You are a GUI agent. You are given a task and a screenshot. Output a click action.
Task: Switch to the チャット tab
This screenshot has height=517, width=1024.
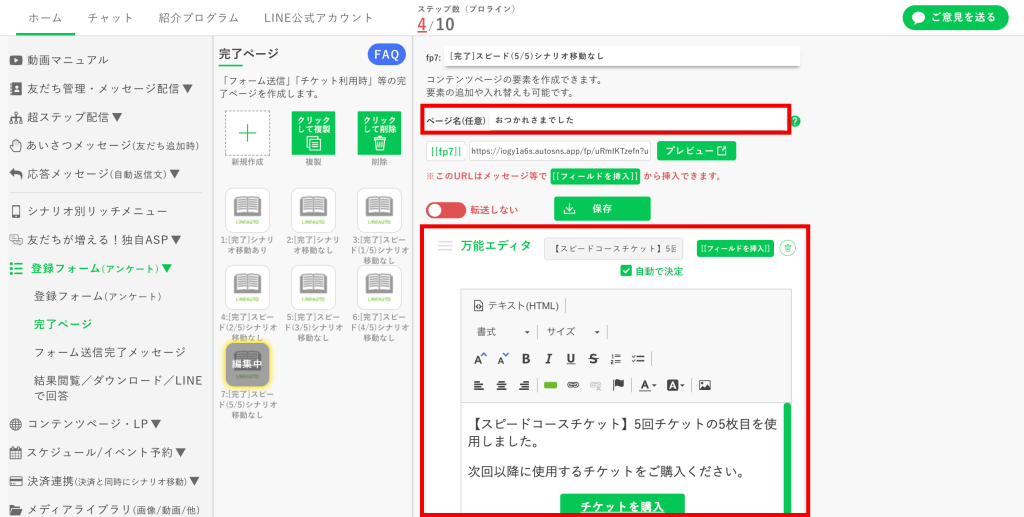pos(110,18)
